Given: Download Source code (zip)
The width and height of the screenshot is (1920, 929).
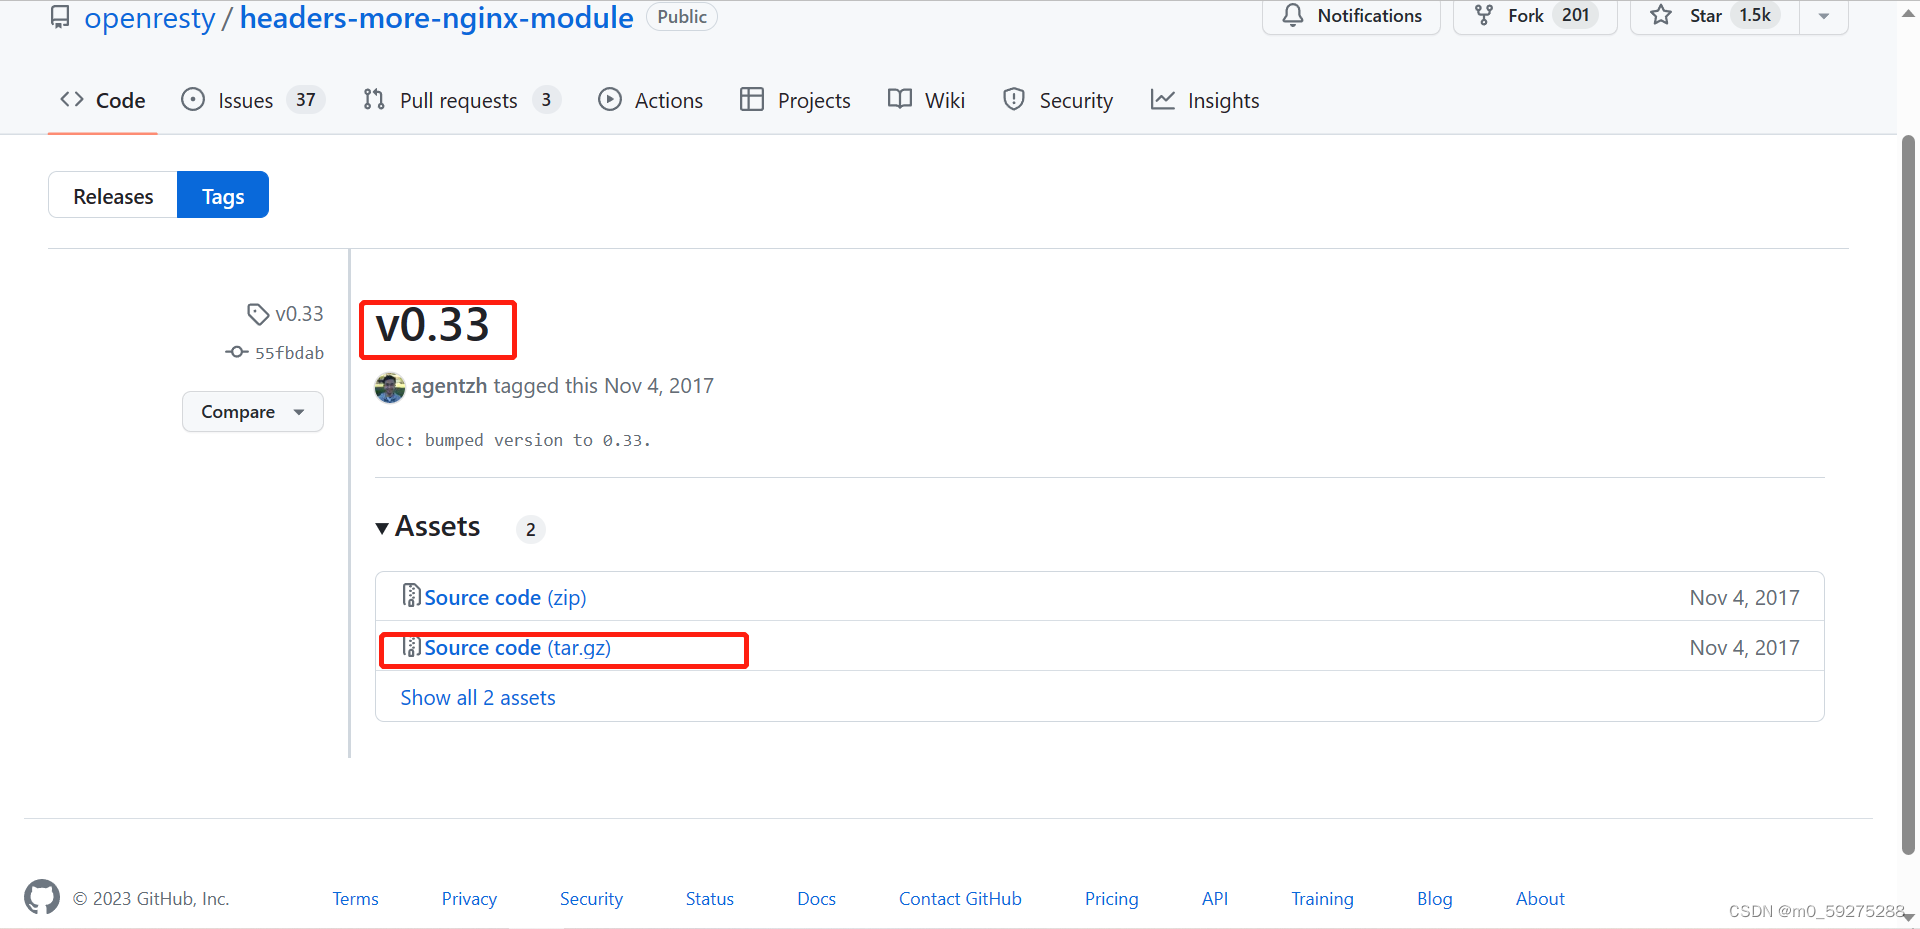Looking at the screenshot, I should pos(505,598).
